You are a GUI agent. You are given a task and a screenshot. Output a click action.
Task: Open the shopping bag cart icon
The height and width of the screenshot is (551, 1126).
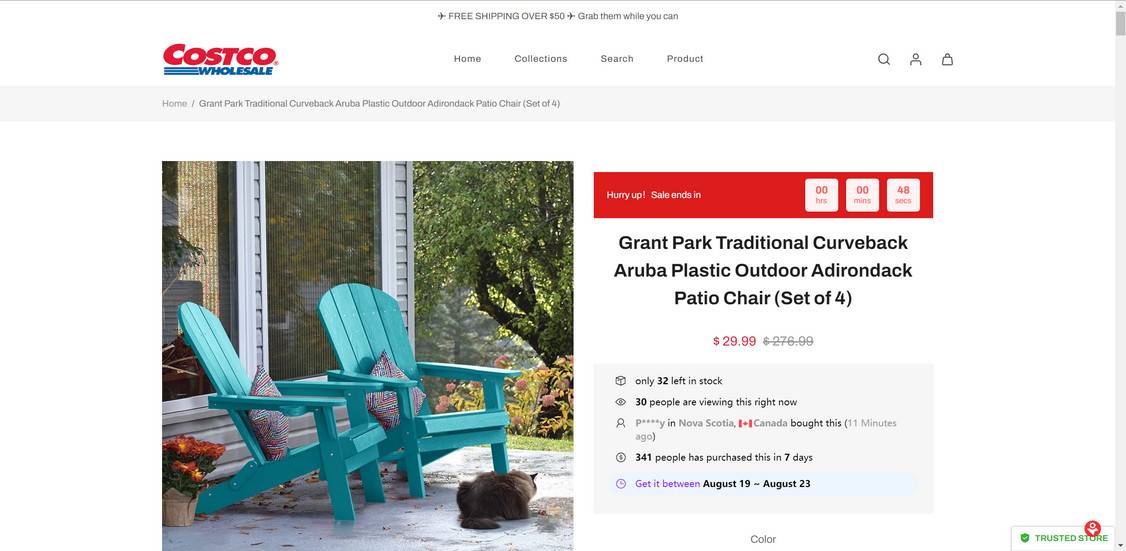pyautogui.click(x=947, y=59)
